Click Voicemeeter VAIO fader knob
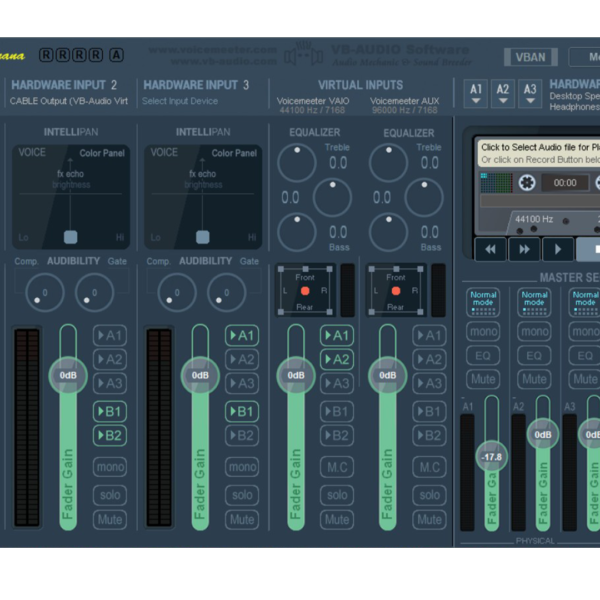This screenshot has height=600, width=600. 296,375
